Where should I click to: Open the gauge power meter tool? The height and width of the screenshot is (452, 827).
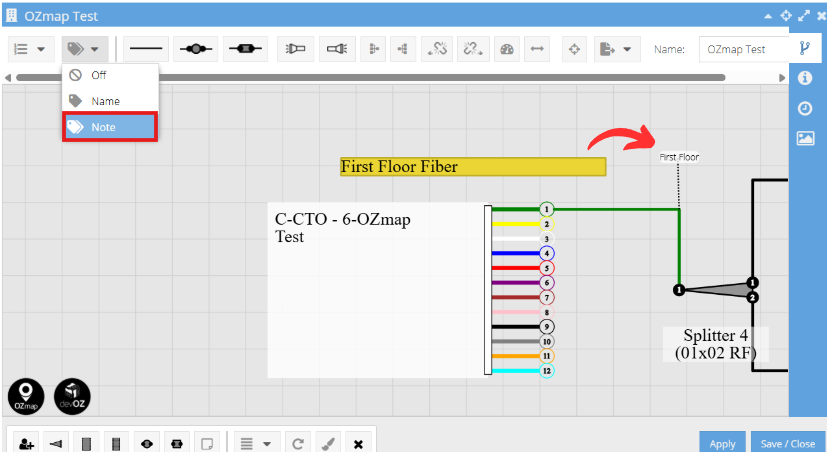coord(507,49)
